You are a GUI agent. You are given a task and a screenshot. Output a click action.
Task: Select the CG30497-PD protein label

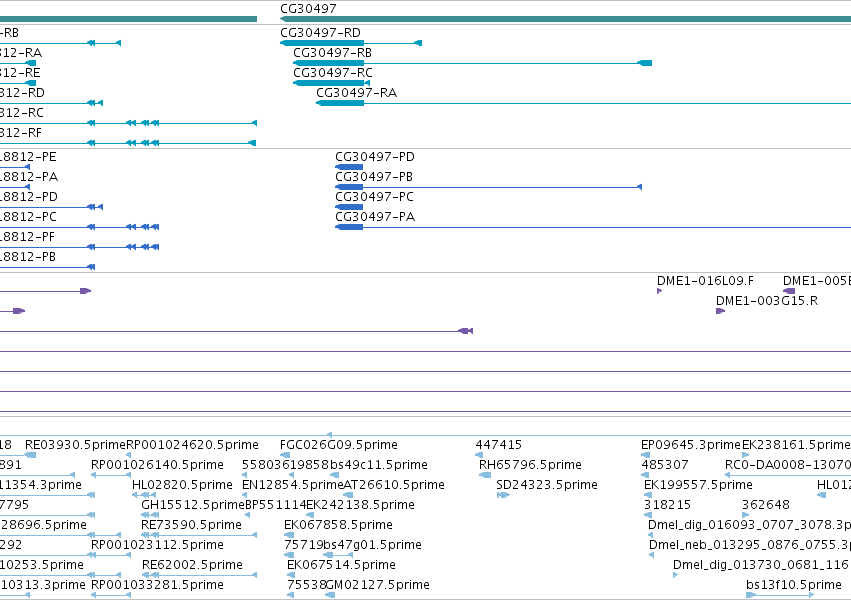[375, 157]
